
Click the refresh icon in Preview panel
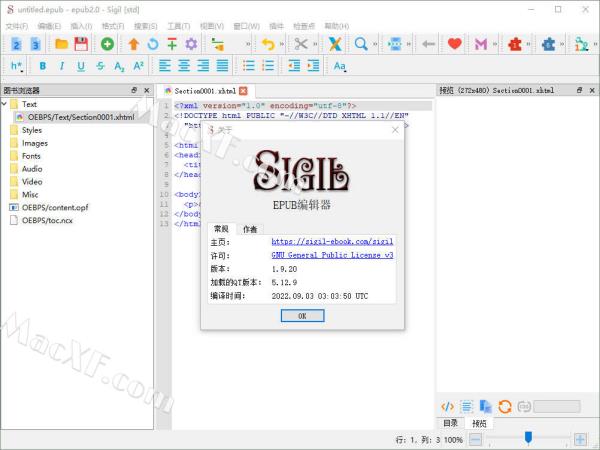click(x=505, y=406)
